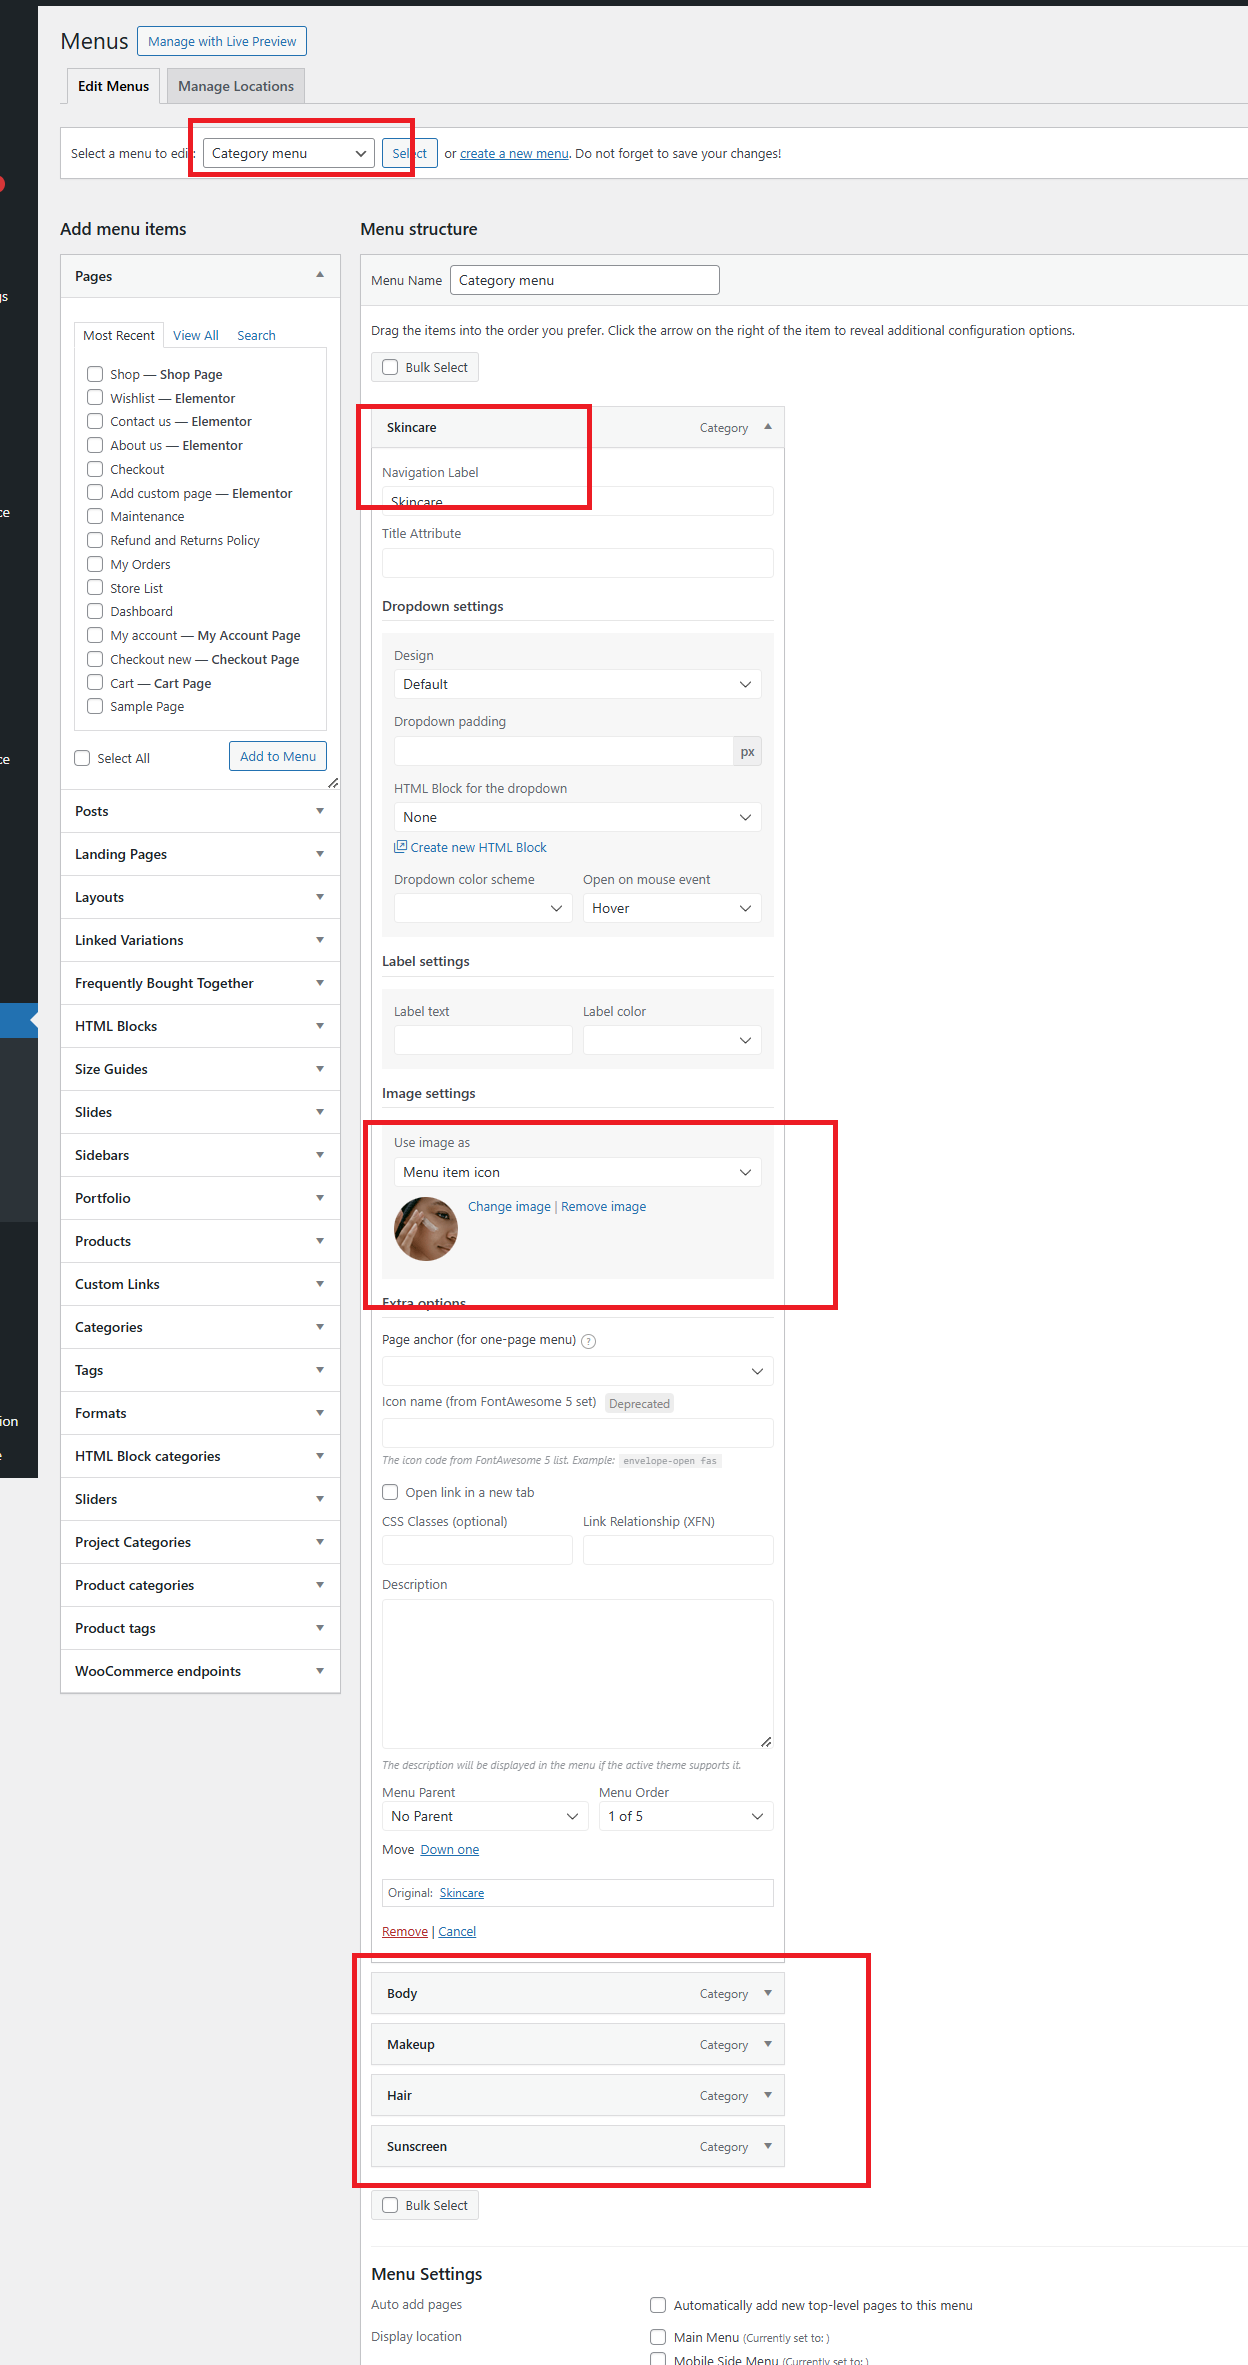Collapse the Pages panel
The height and width of the screenshot is (2365, 1248).
320,275
